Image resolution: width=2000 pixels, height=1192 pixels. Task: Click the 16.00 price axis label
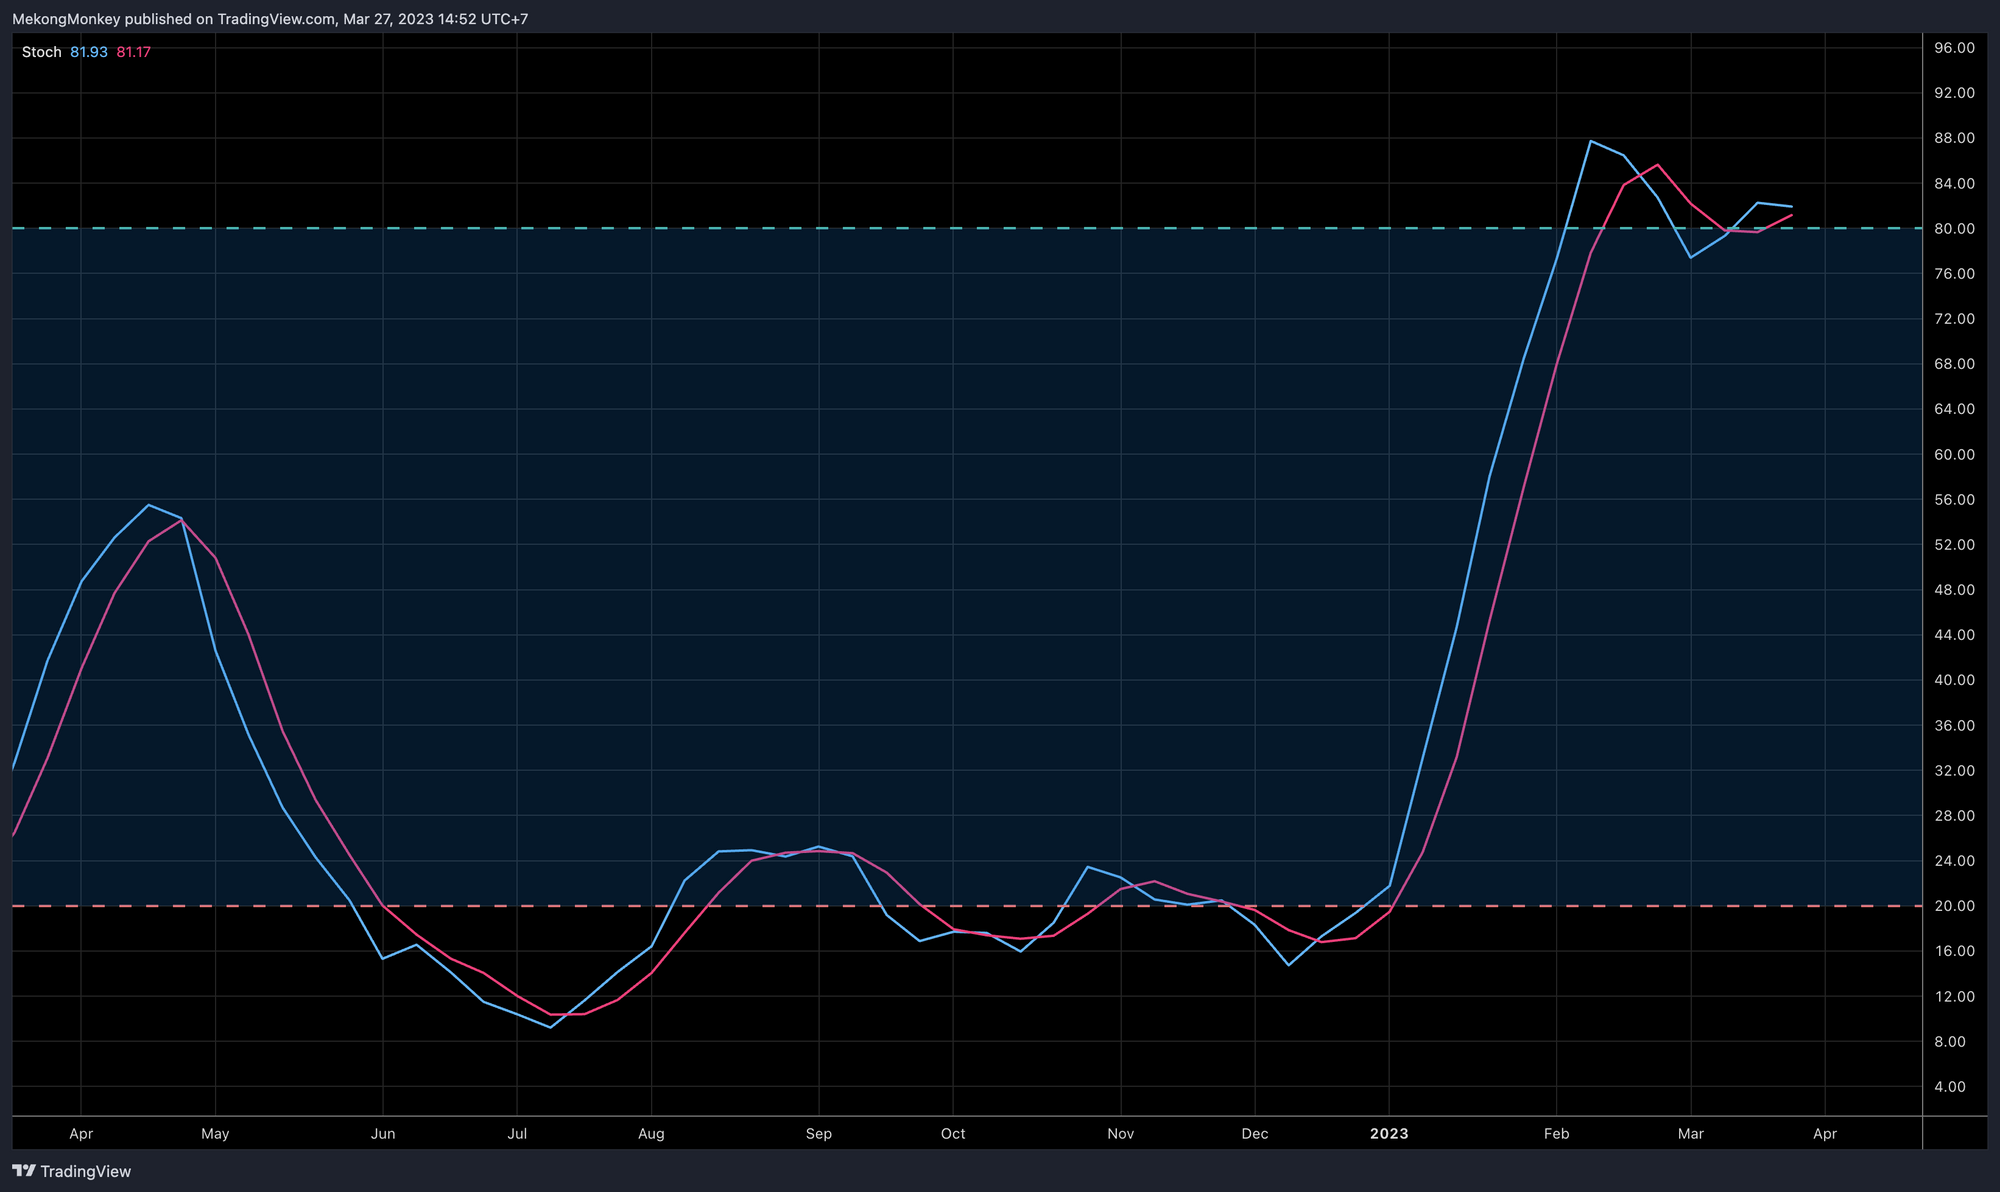coord(1954,951)
